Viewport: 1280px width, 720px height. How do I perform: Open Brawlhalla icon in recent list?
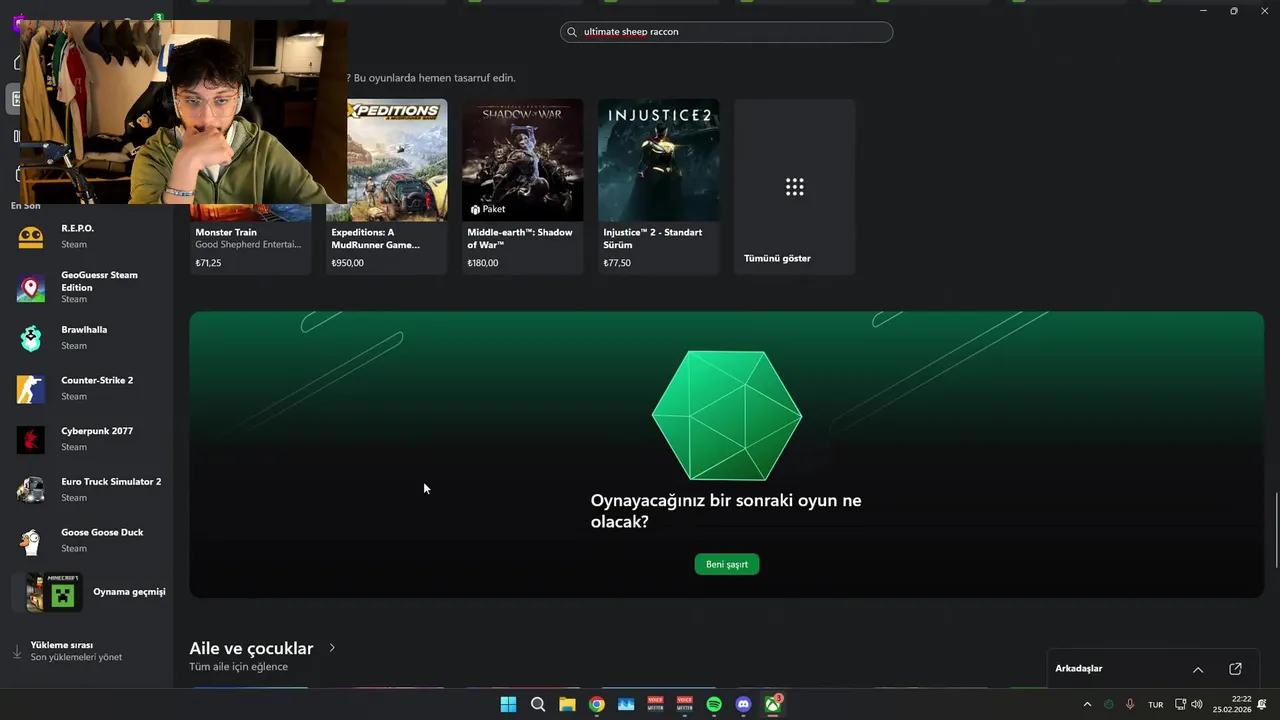click(31, 338)
